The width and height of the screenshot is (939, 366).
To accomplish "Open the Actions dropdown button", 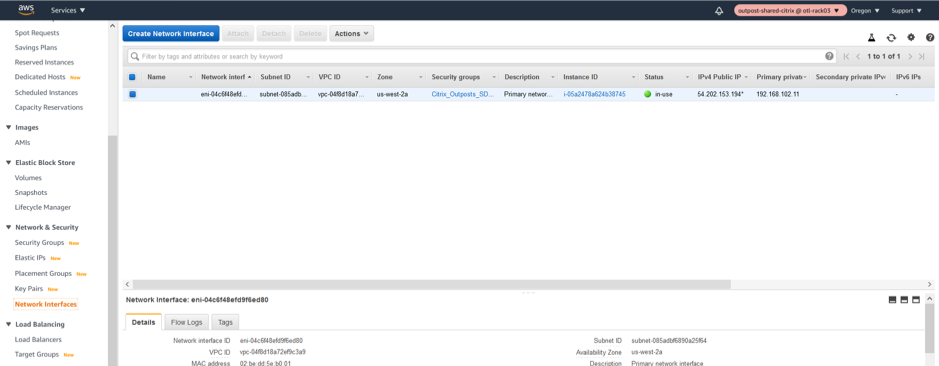I will (x=352, y=34).
